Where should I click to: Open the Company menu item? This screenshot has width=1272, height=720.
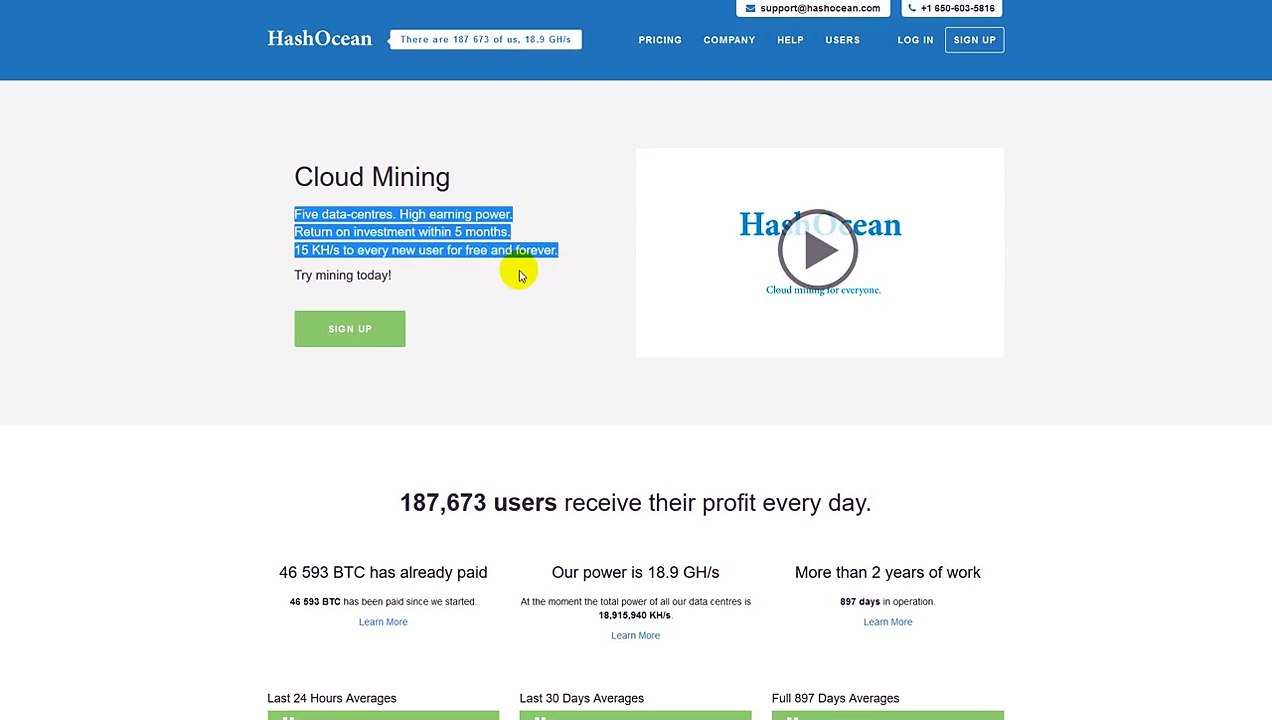pyautogui.click(x=729, y=40)
